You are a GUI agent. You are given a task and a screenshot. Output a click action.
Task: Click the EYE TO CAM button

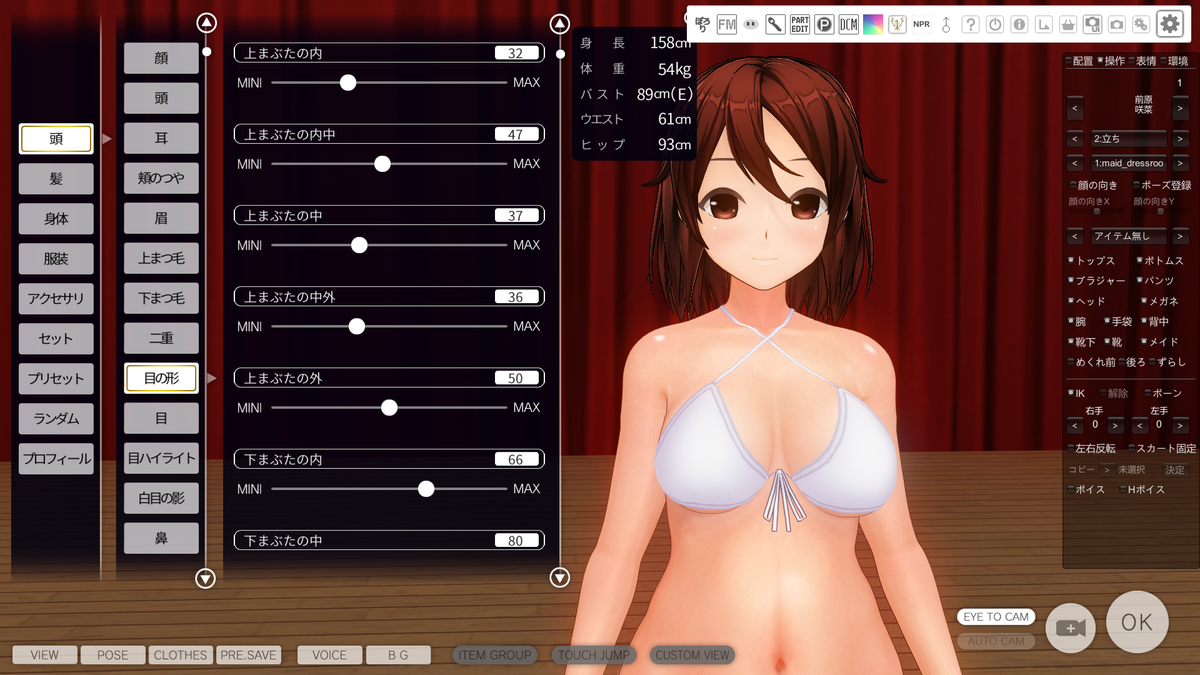tap(995, 617)
